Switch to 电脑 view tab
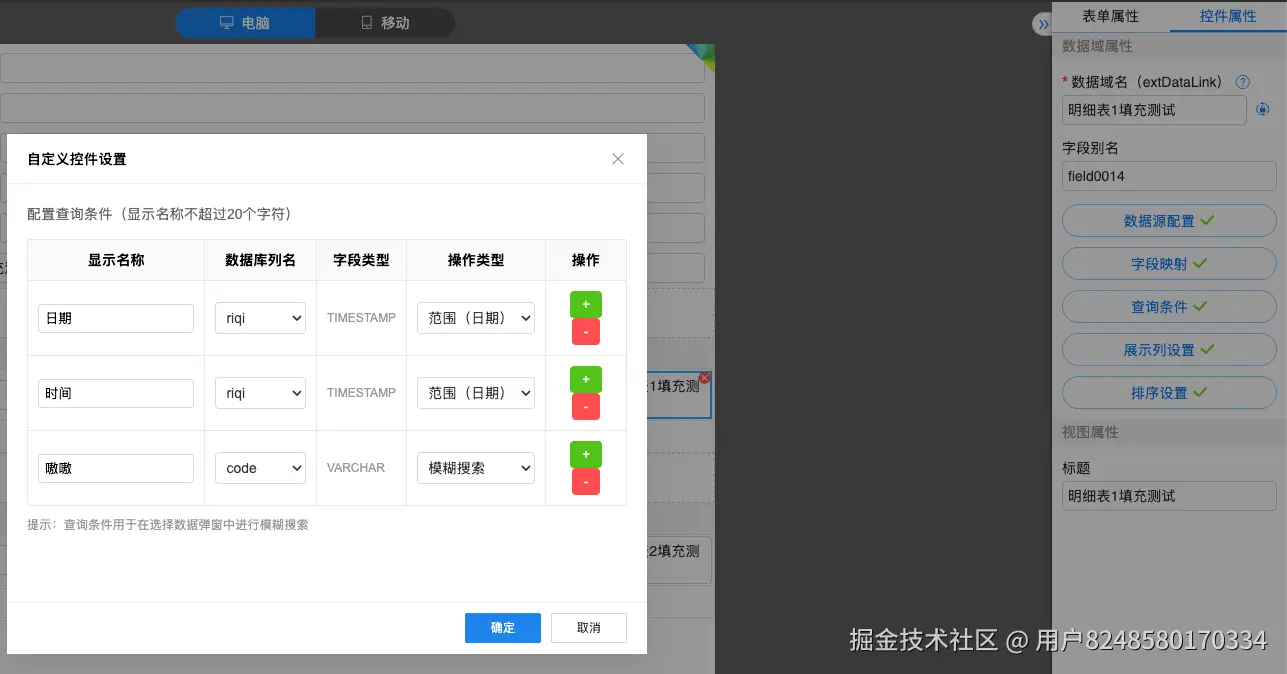The width and height of the screenshot is (1287, 674). [x=245, y=23]
